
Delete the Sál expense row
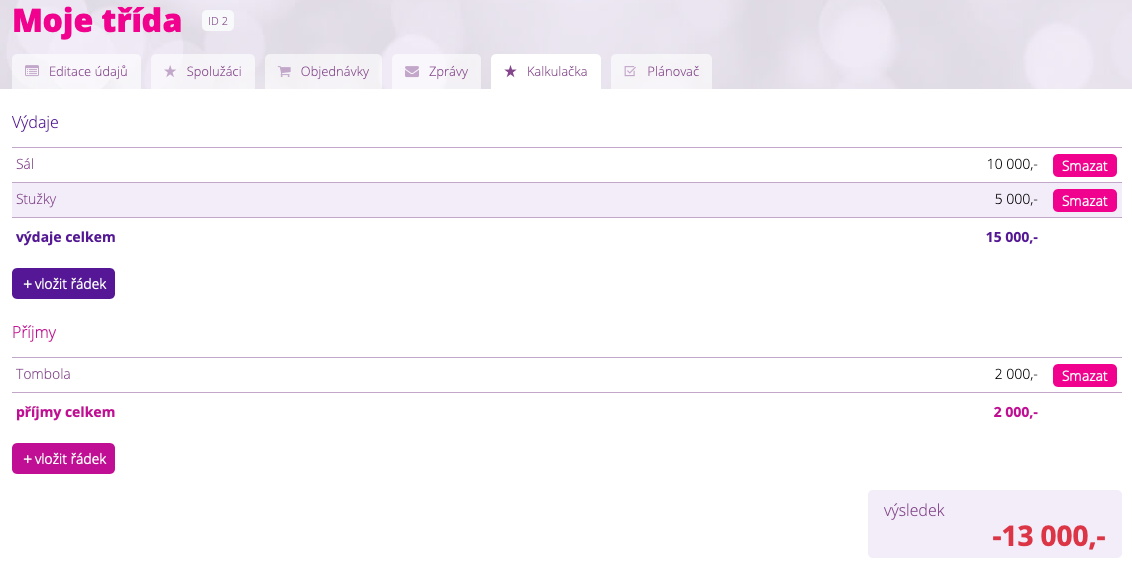tap(1084, 166)
